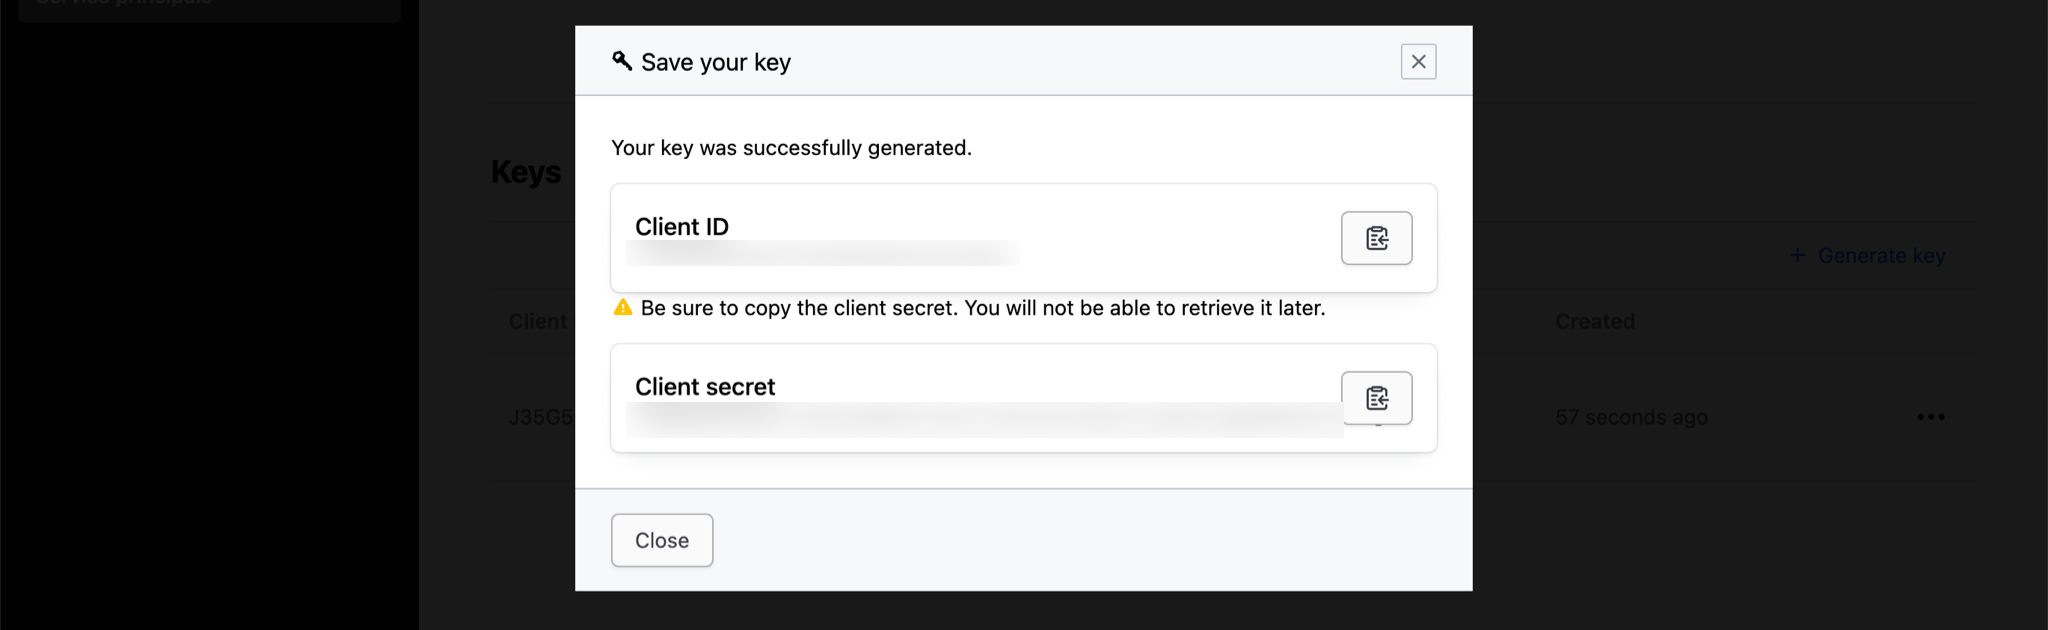Image resolution: width=2048 pixels, height=630 pixels.
Task: Select the Created column header
Action: tap(1594, 321)
